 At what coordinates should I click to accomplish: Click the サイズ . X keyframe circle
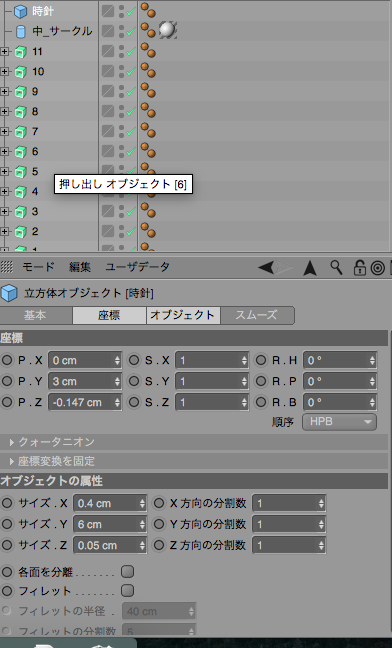(7, 503)
